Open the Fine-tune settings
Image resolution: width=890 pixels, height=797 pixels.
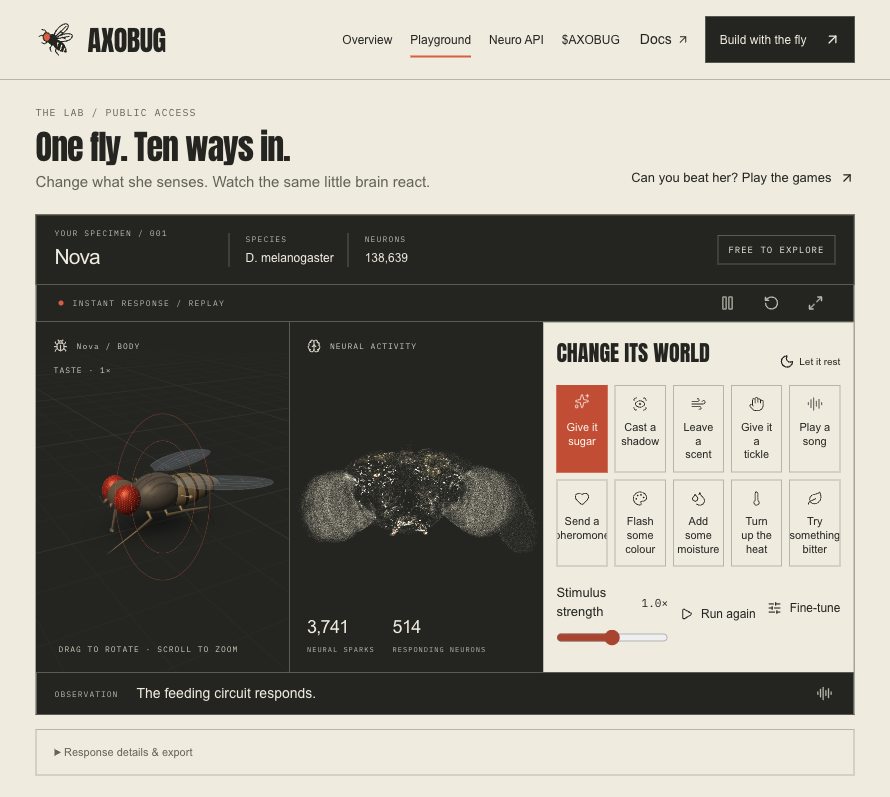804,608
